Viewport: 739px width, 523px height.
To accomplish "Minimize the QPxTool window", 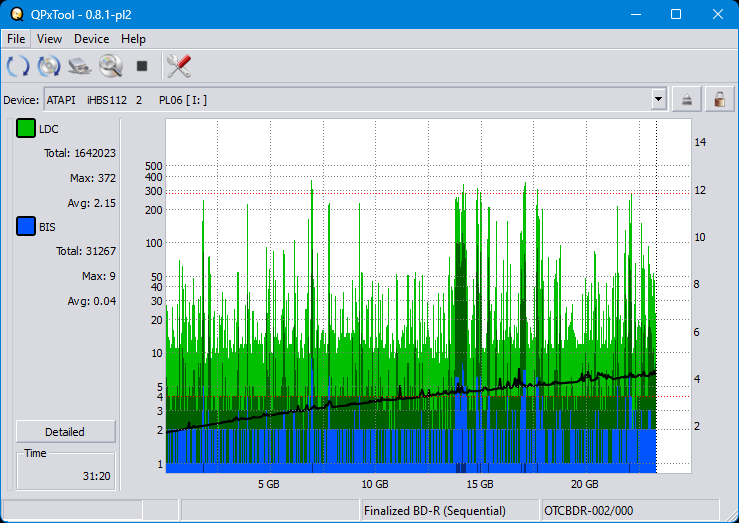I will (x=636, y=14).
